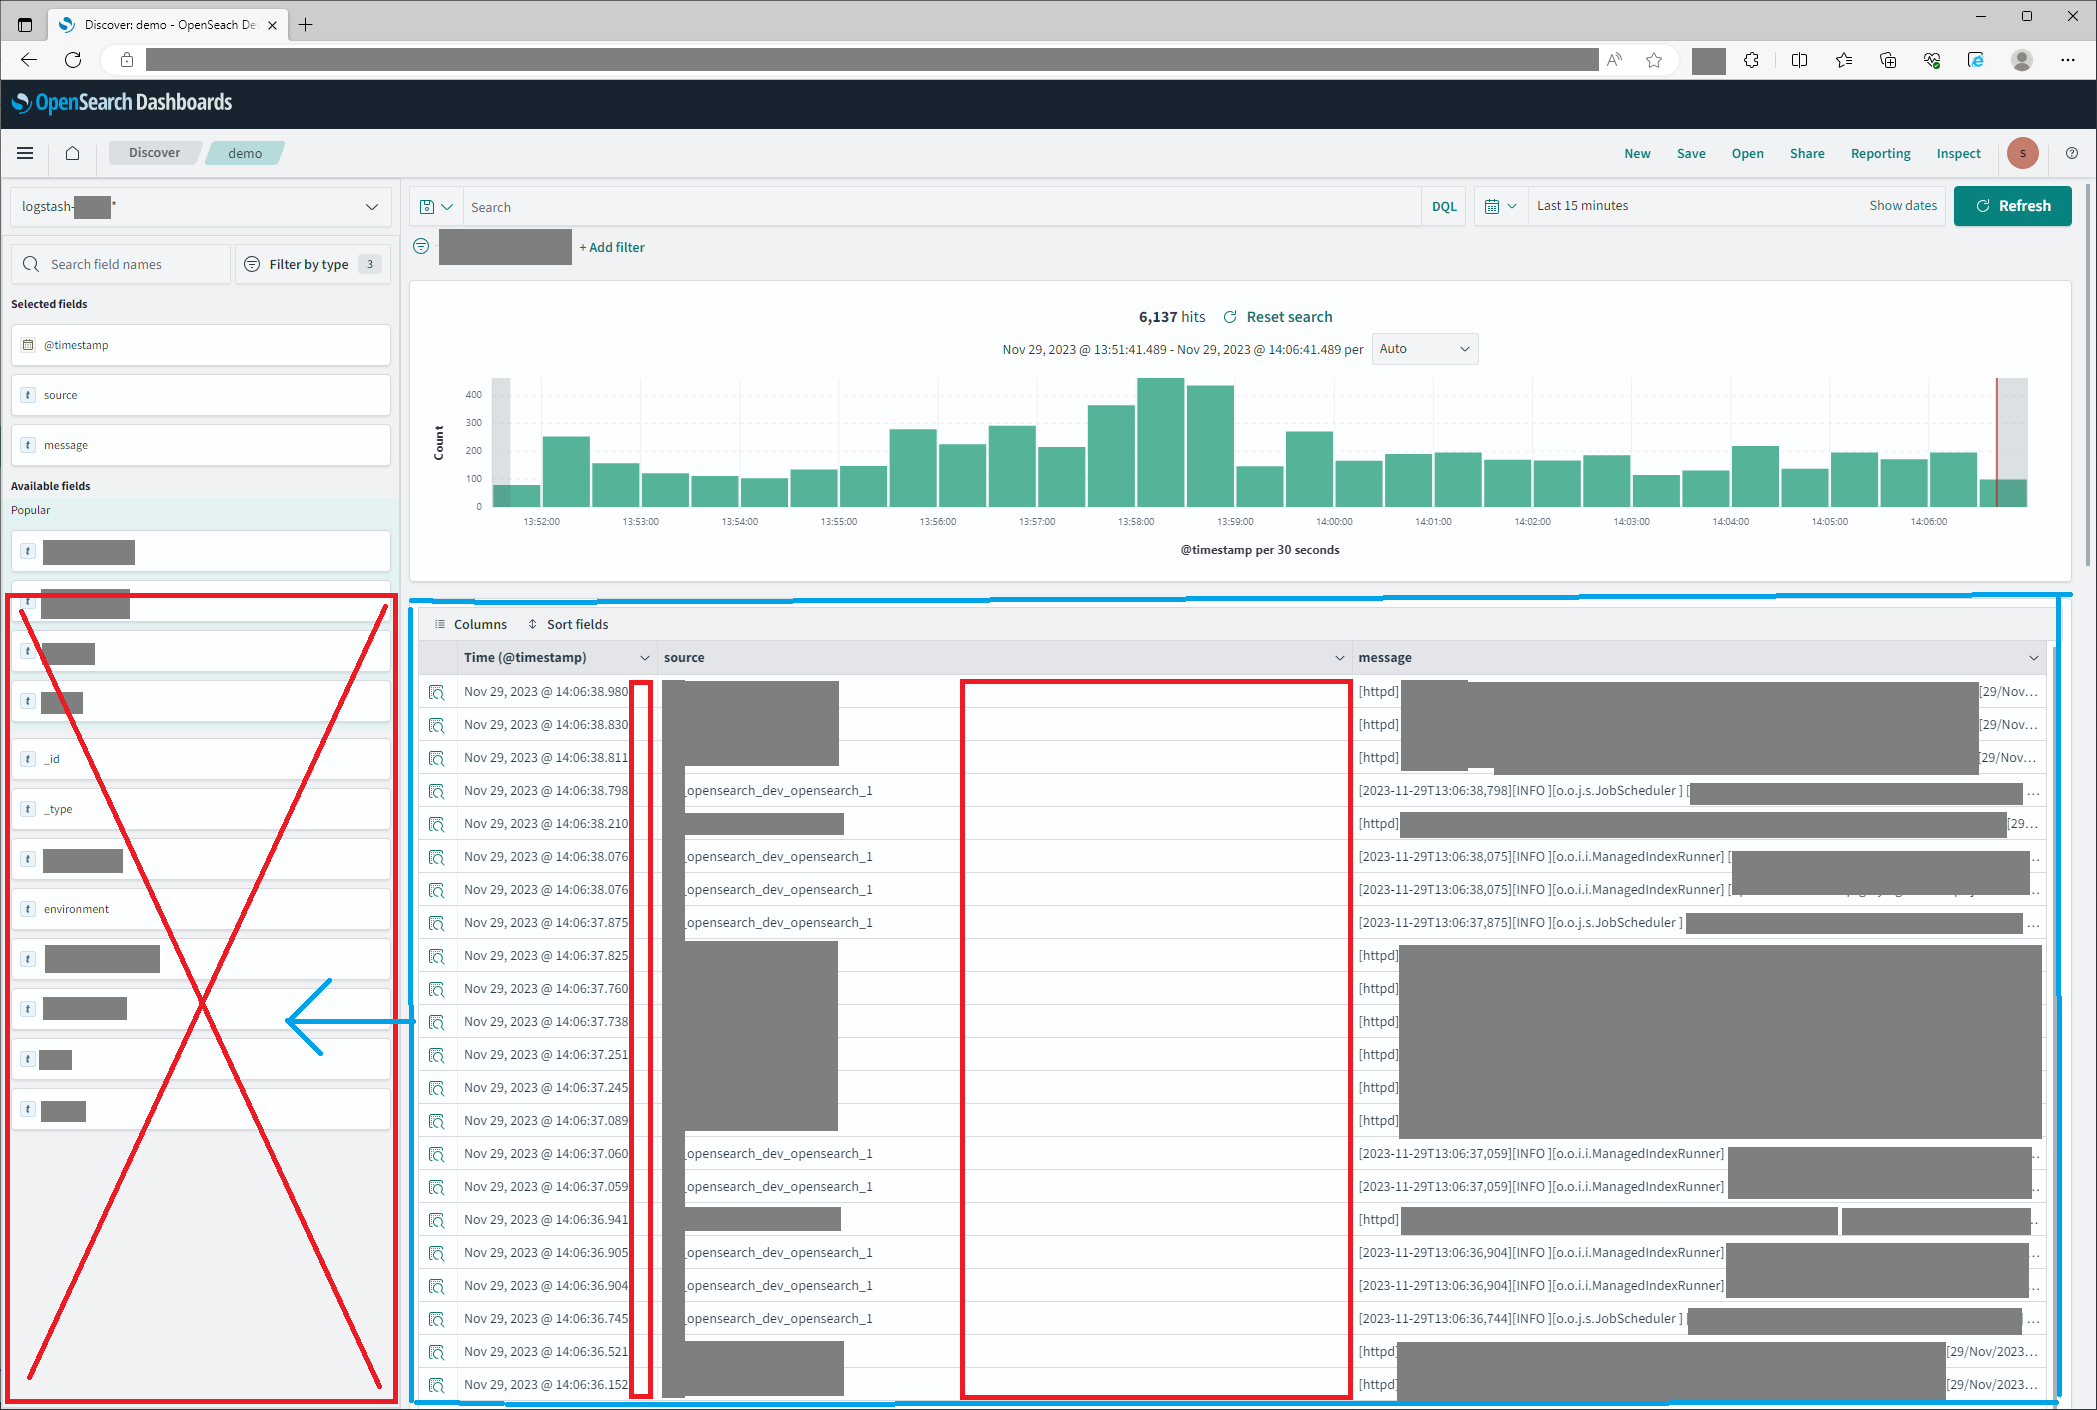Go back with browser back arrow

pos(29,60)
